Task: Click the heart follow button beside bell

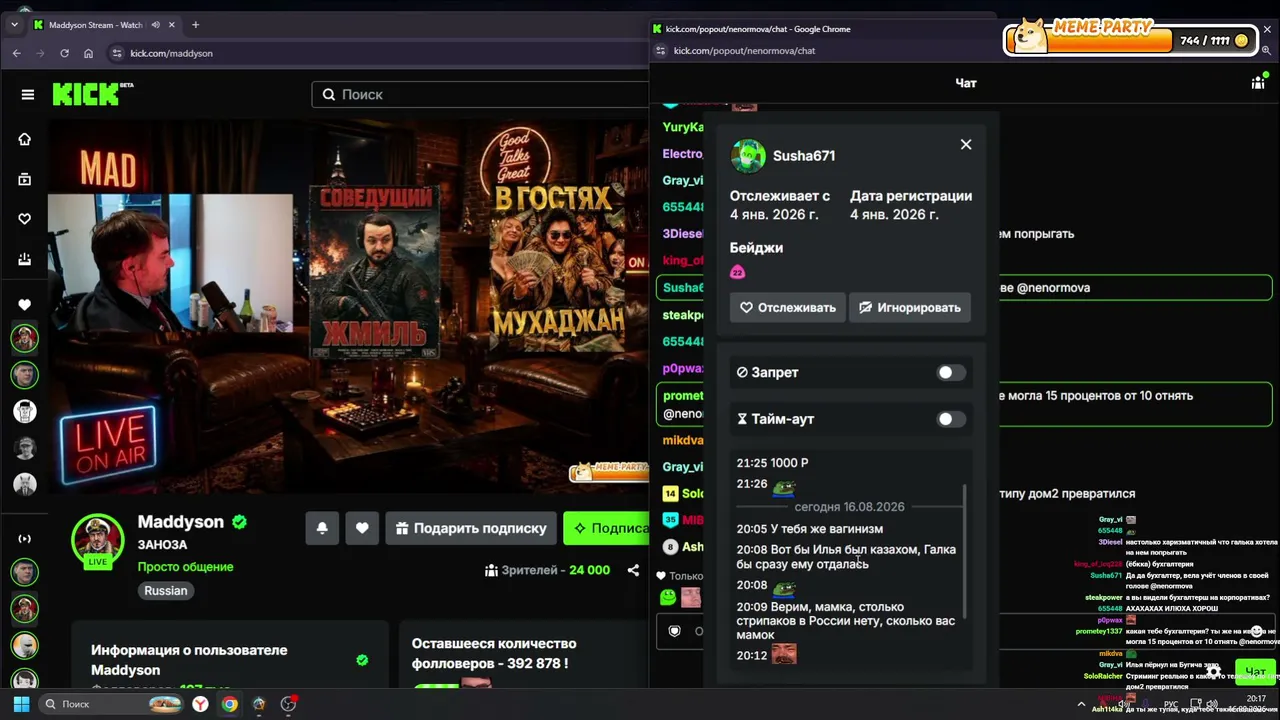Action: click(362, 528)
